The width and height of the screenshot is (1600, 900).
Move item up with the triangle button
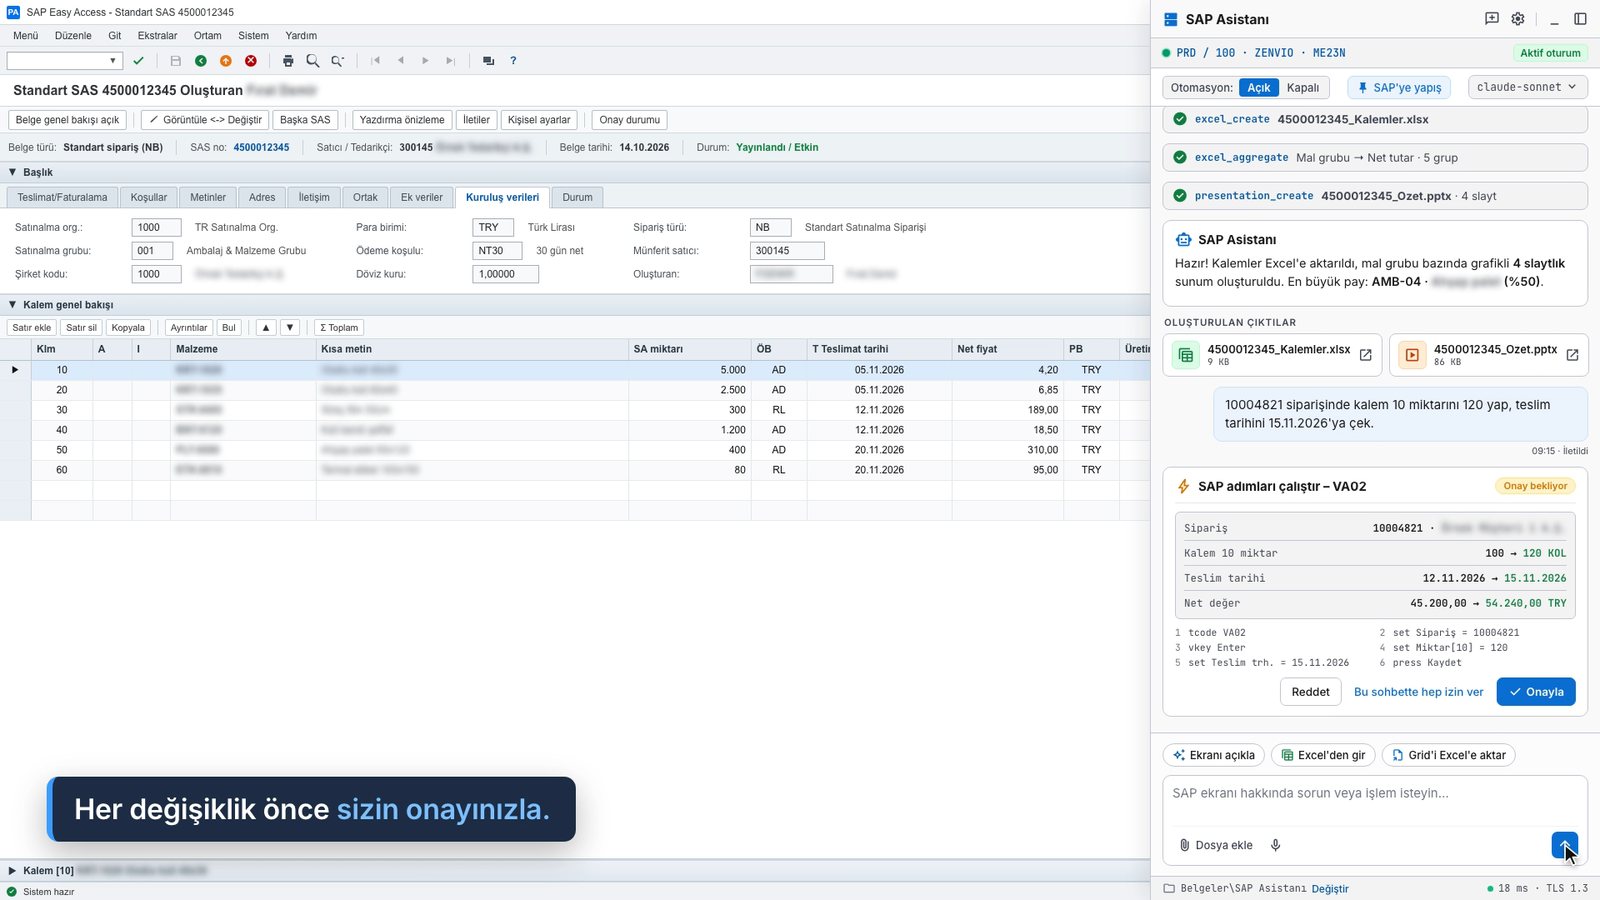[x=265, y=327]
